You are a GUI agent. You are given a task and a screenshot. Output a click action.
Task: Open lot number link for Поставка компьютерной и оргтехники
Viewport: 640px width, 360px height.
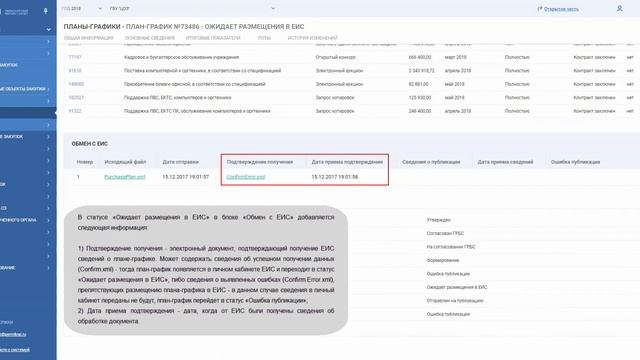click(75, 71)
